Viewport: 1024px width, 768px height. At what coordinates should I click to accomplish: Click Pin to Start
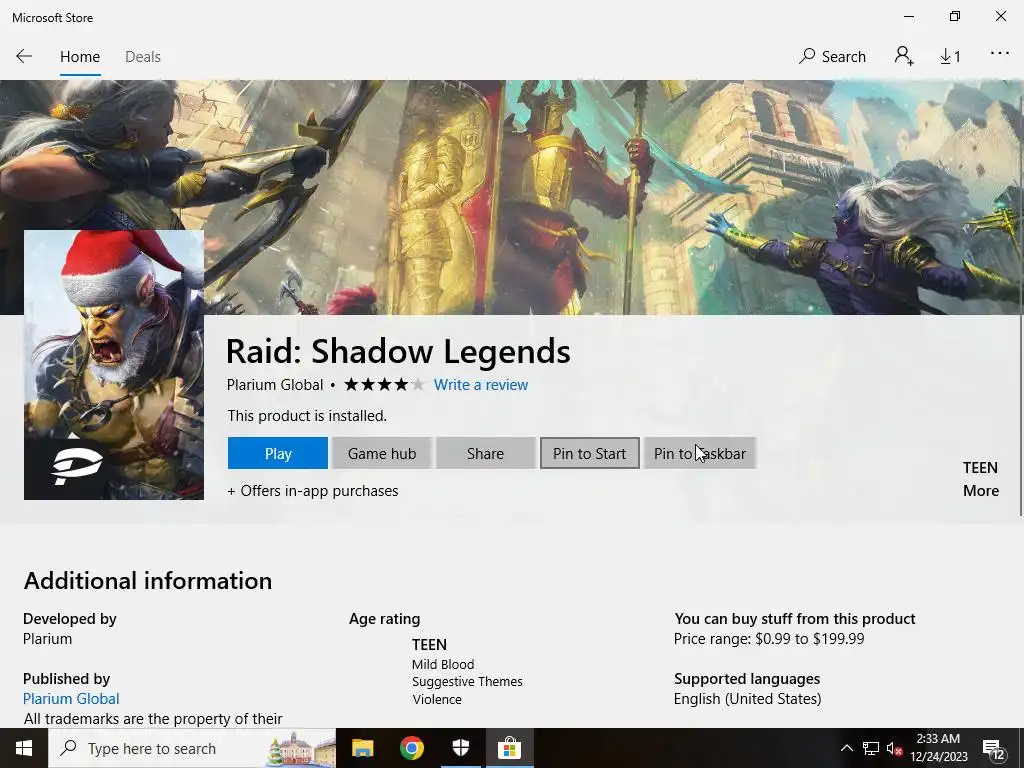[589, 453]
